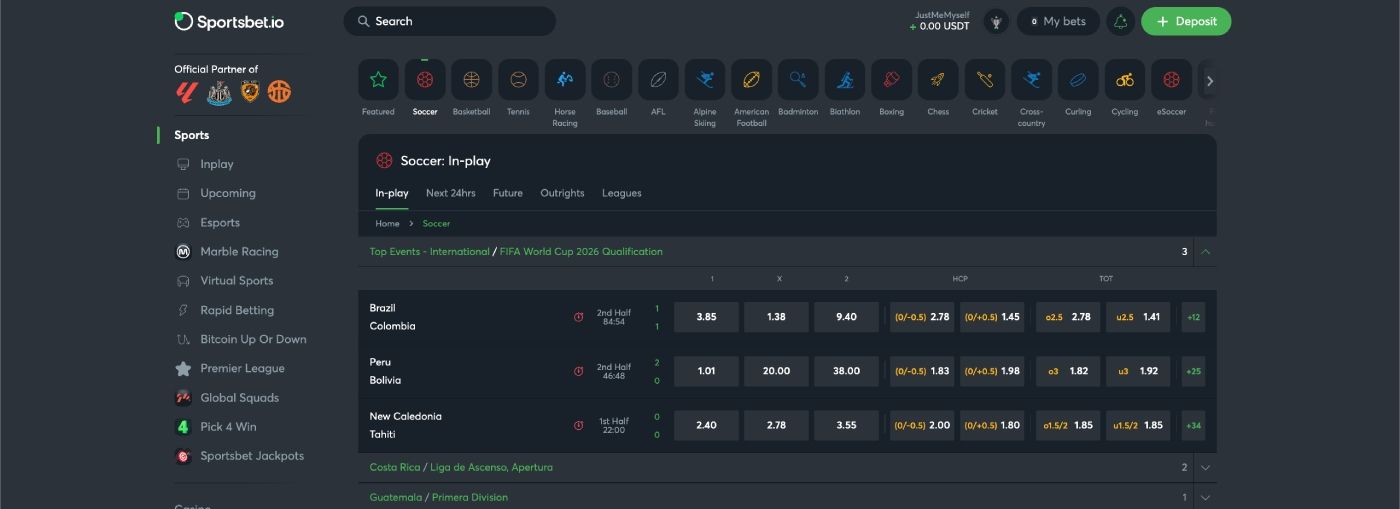Select the Boxing sport icon
The image size is (1400, 509).
[x=891, y=80]
